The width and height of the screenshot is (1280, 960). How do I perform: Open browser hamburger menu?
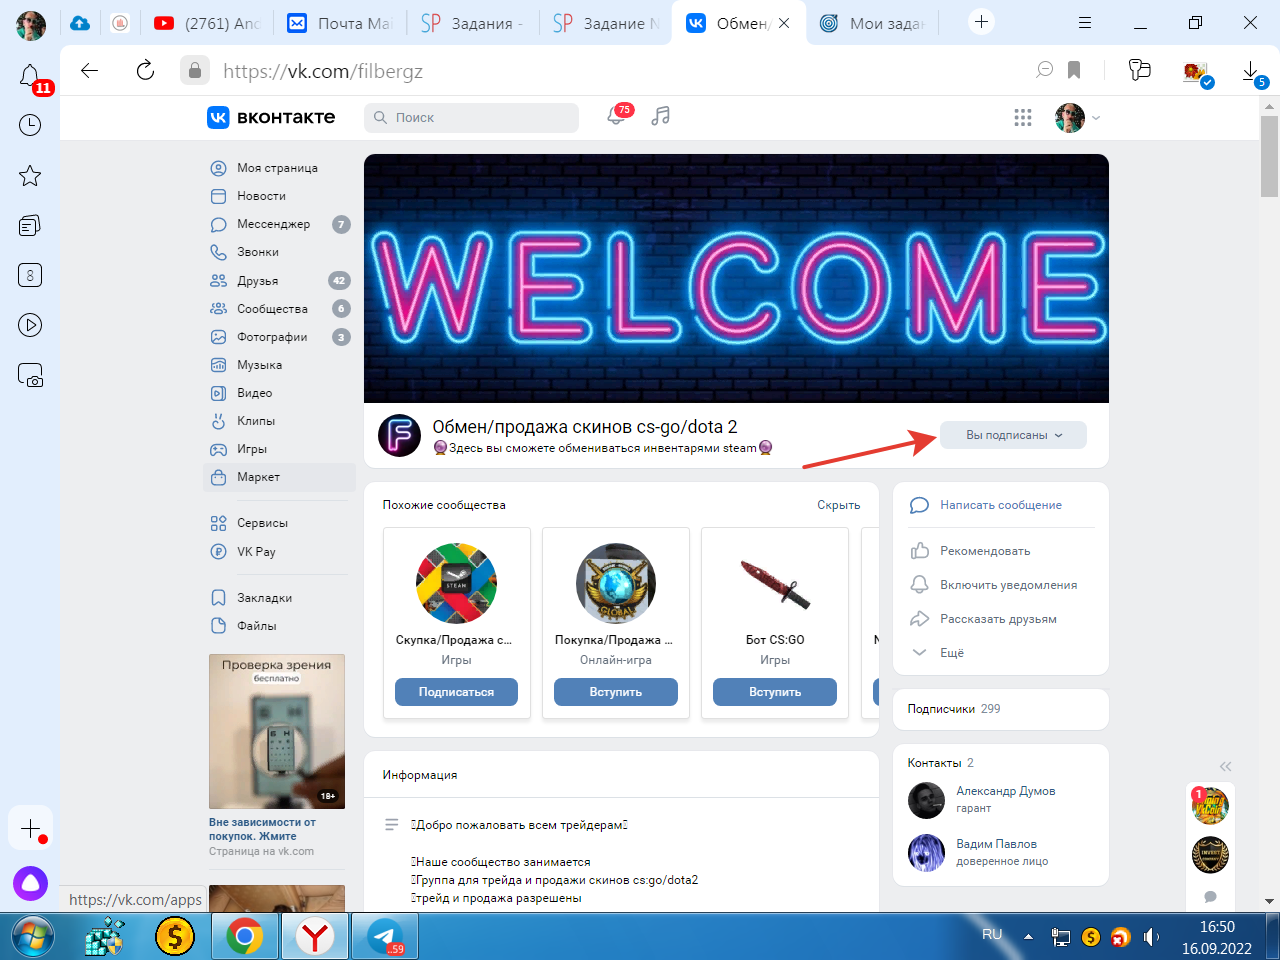click(x=1085, y=22)
